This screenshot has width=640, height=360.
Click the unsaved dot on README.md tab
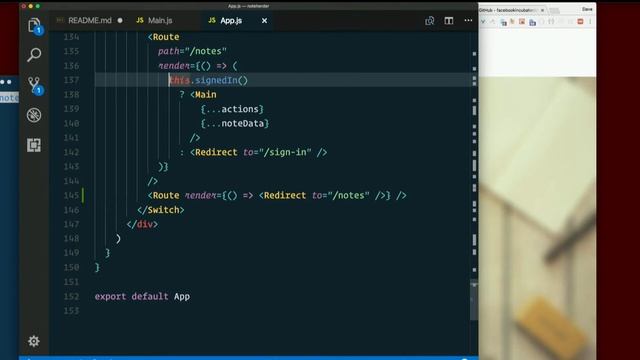[120, 20]
